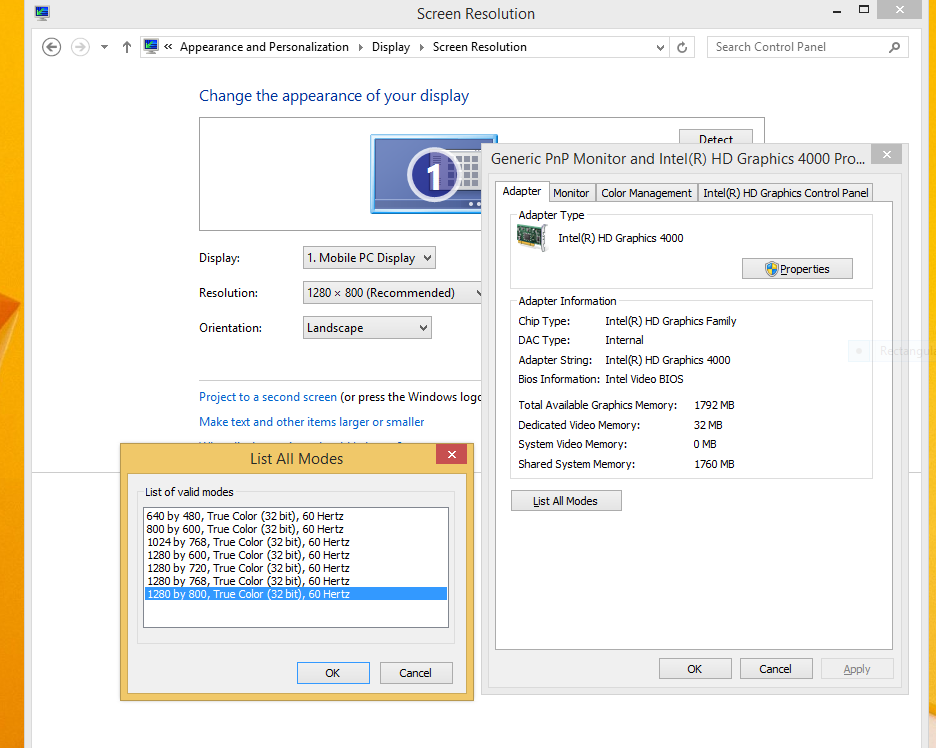The height and width of the screenshot is (748, 936).
Task: Open the Orientation dropdown
Action: [x=367, y=328]
